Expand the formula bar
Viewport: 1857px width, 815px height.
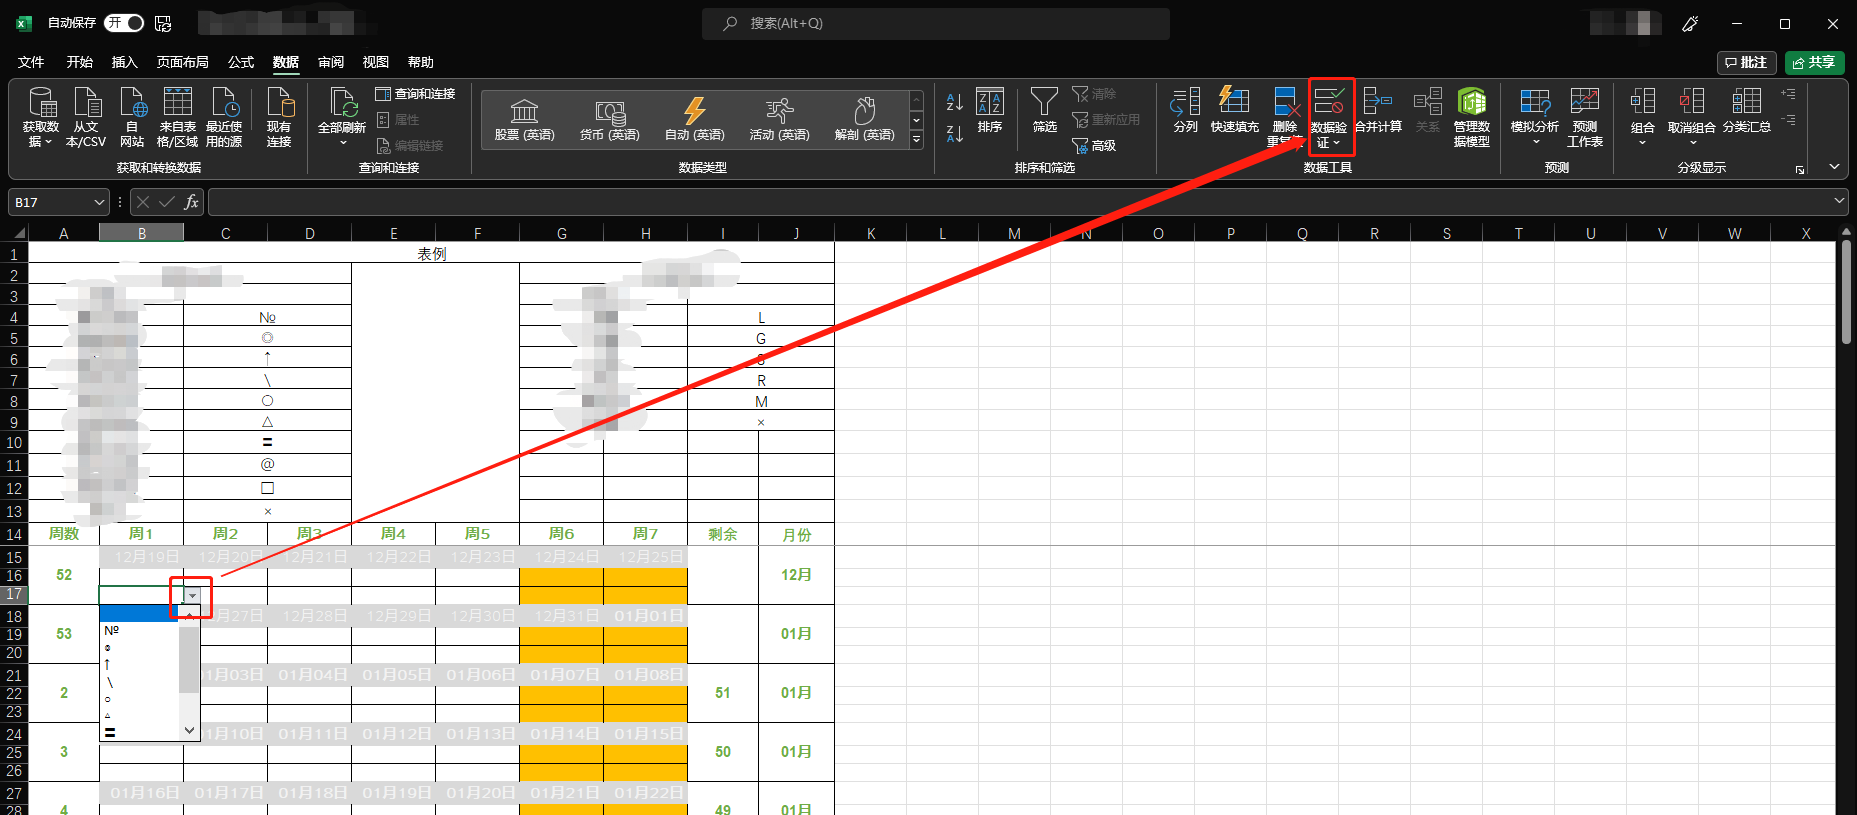[x=1839, y=201]
